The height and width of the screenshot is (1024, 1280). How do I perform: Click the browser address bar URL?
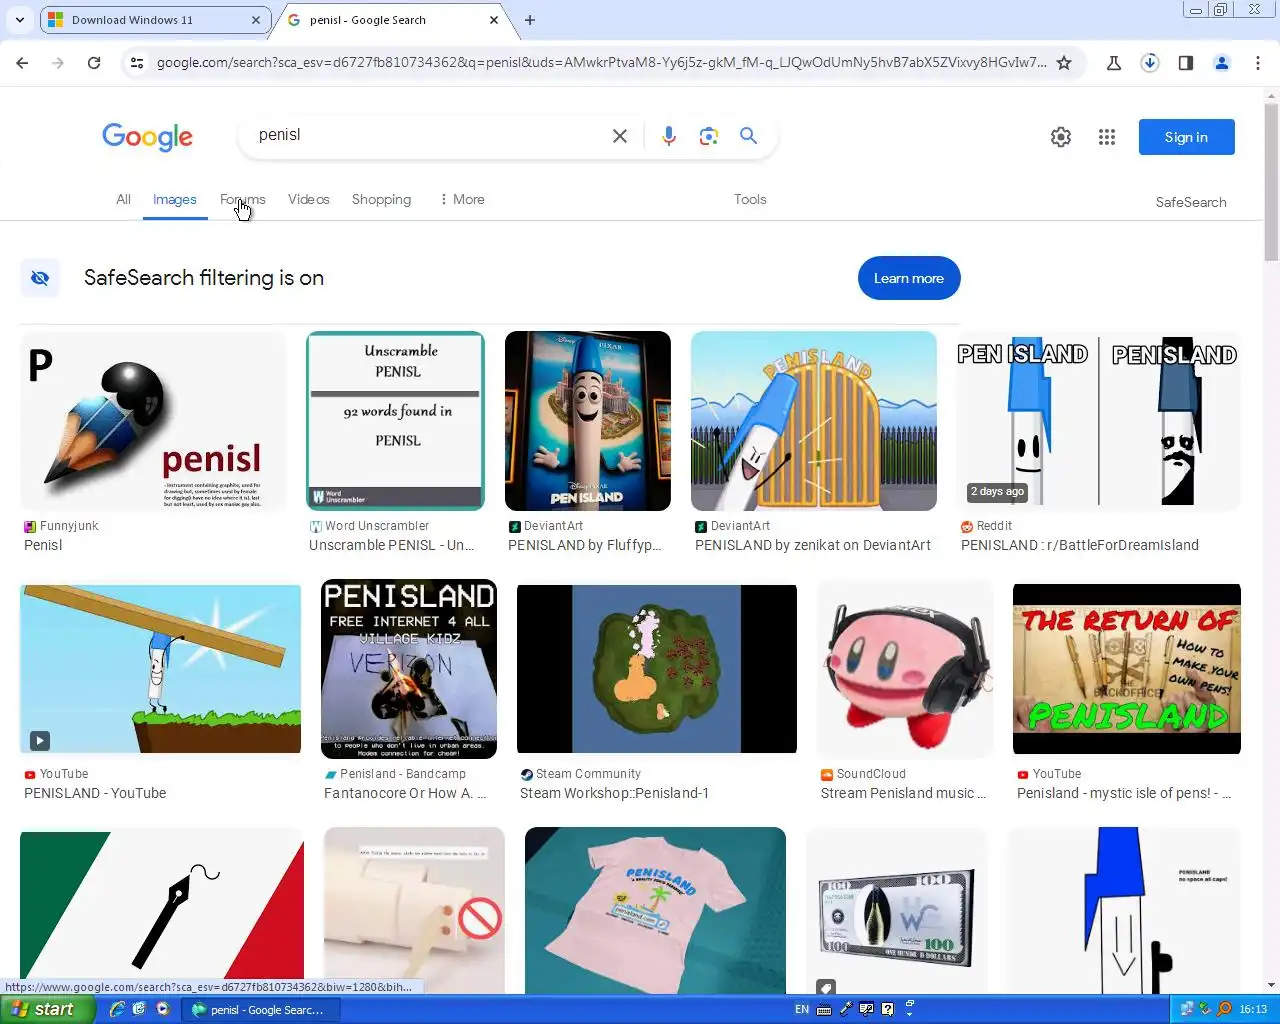(x=601, y=63)
